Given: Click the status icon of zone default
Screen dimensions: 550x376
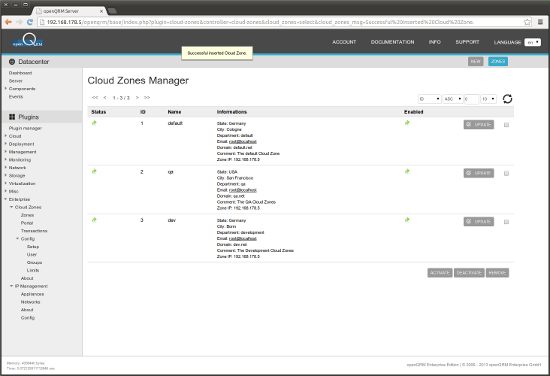Looking at the screenshot, I should pyautogui.click(x=94, y=123).
